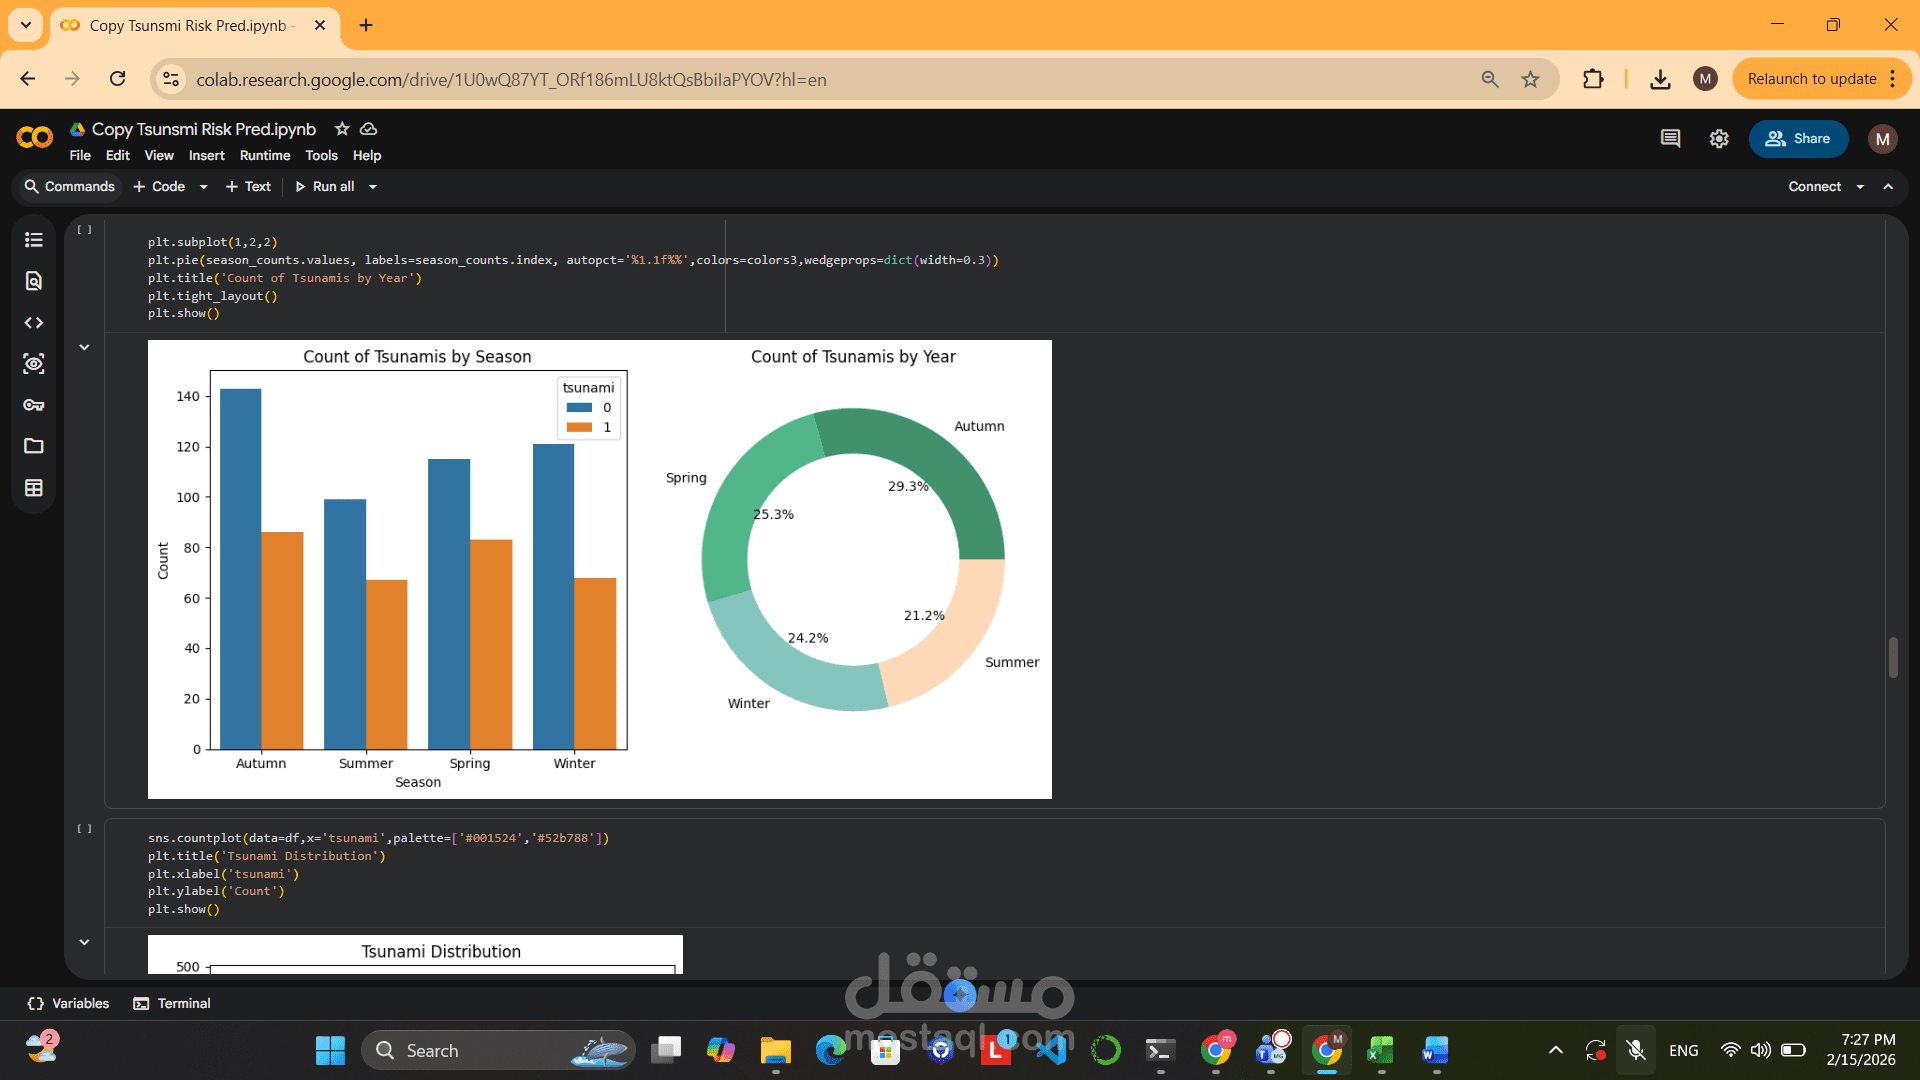The width and height of the screenshot is (1920, 1080).
Task: Star the notebook title
Action: pyautogui.click(x=342, y=129)
